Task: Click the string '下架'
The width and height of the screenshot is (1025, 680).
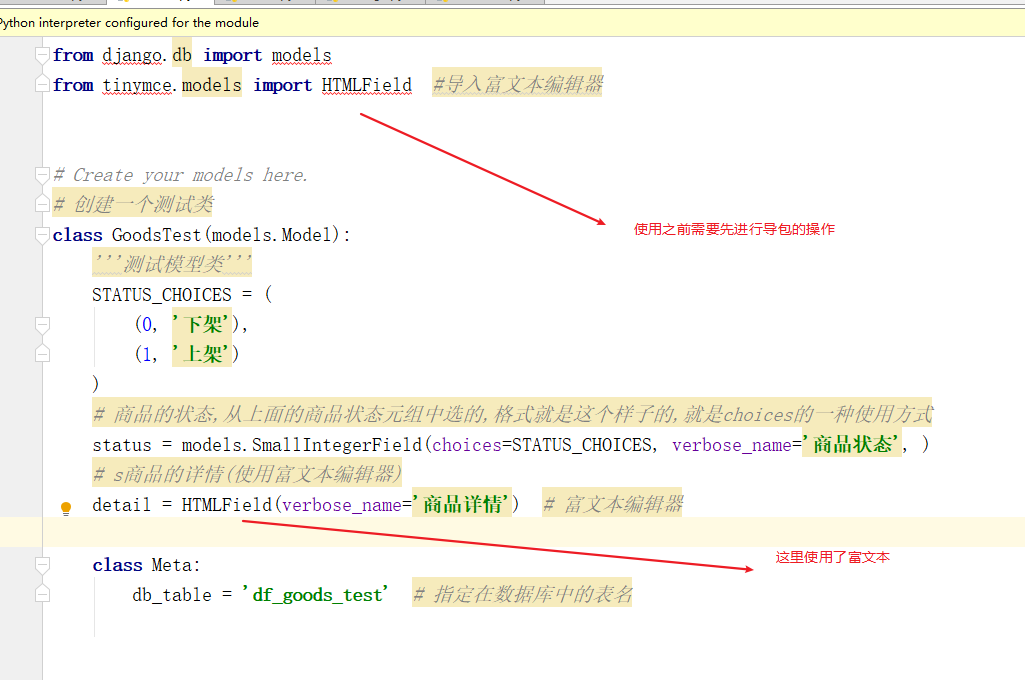Action: point(202,324)
